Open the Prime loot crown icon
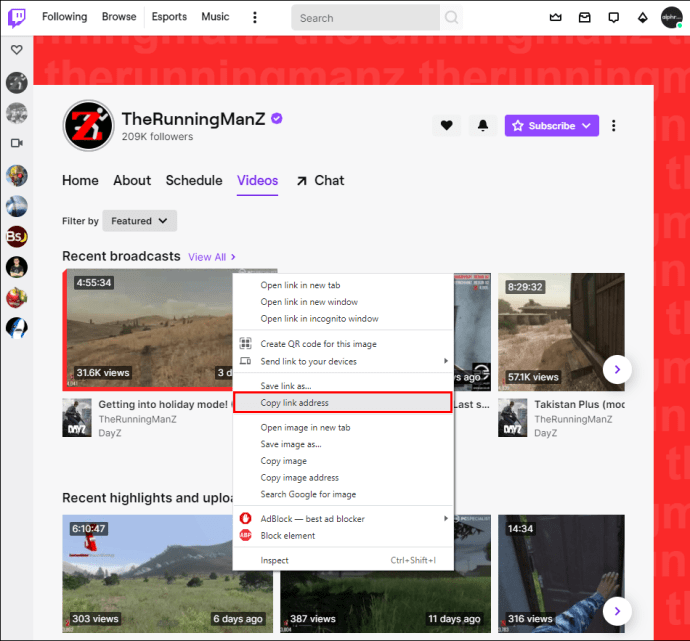Screen dimensions: 690x641 tap(556, 18)
